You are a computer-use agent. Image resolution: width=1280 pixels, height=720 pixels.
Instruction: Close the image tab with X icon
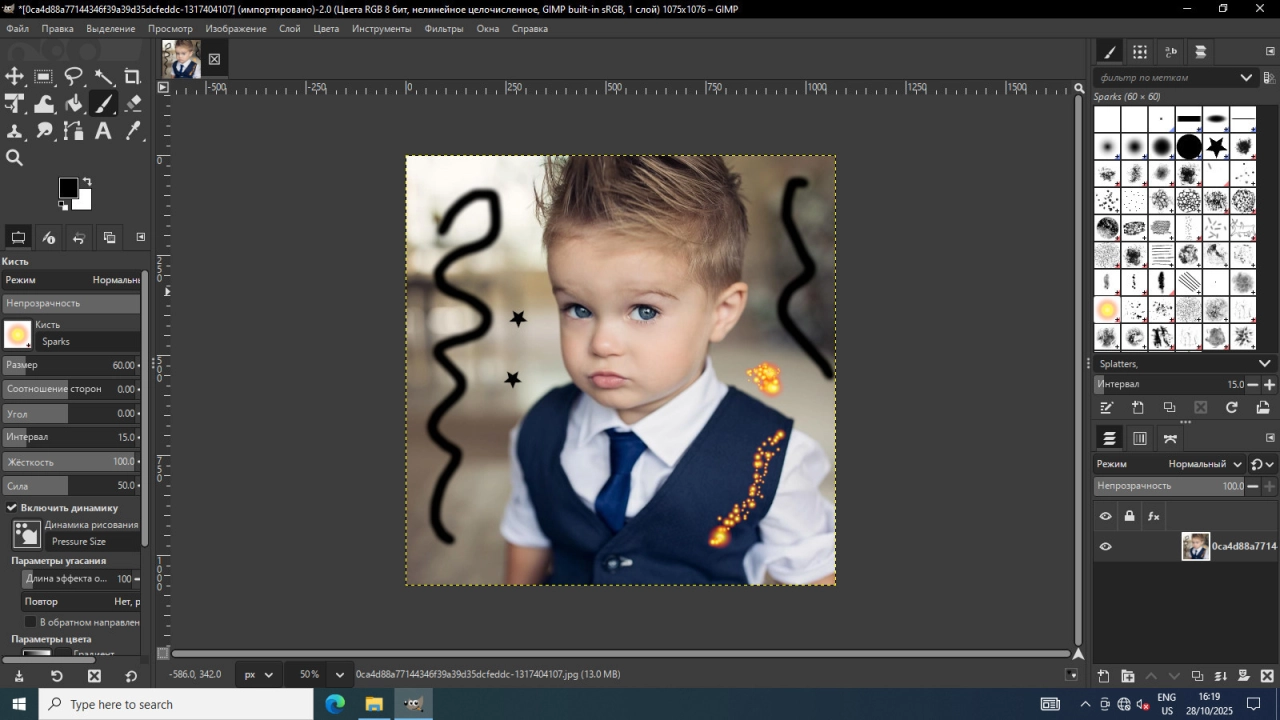point(214,59)
